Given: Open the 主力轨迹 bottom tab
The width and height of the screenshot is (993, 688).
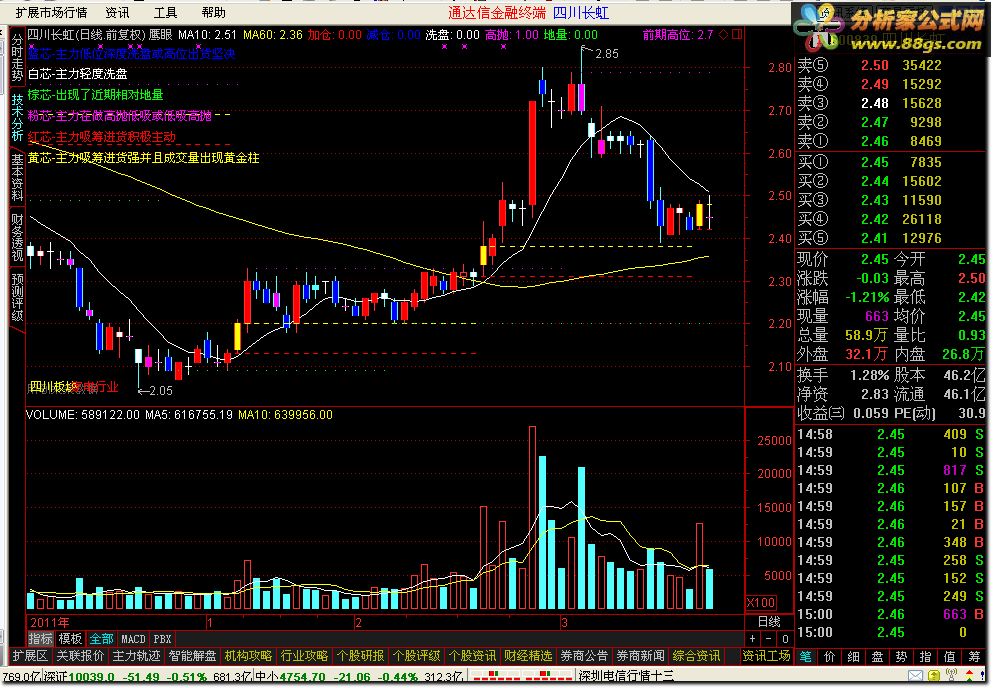Looking at the screenshot, I should [x=136, y=656].
